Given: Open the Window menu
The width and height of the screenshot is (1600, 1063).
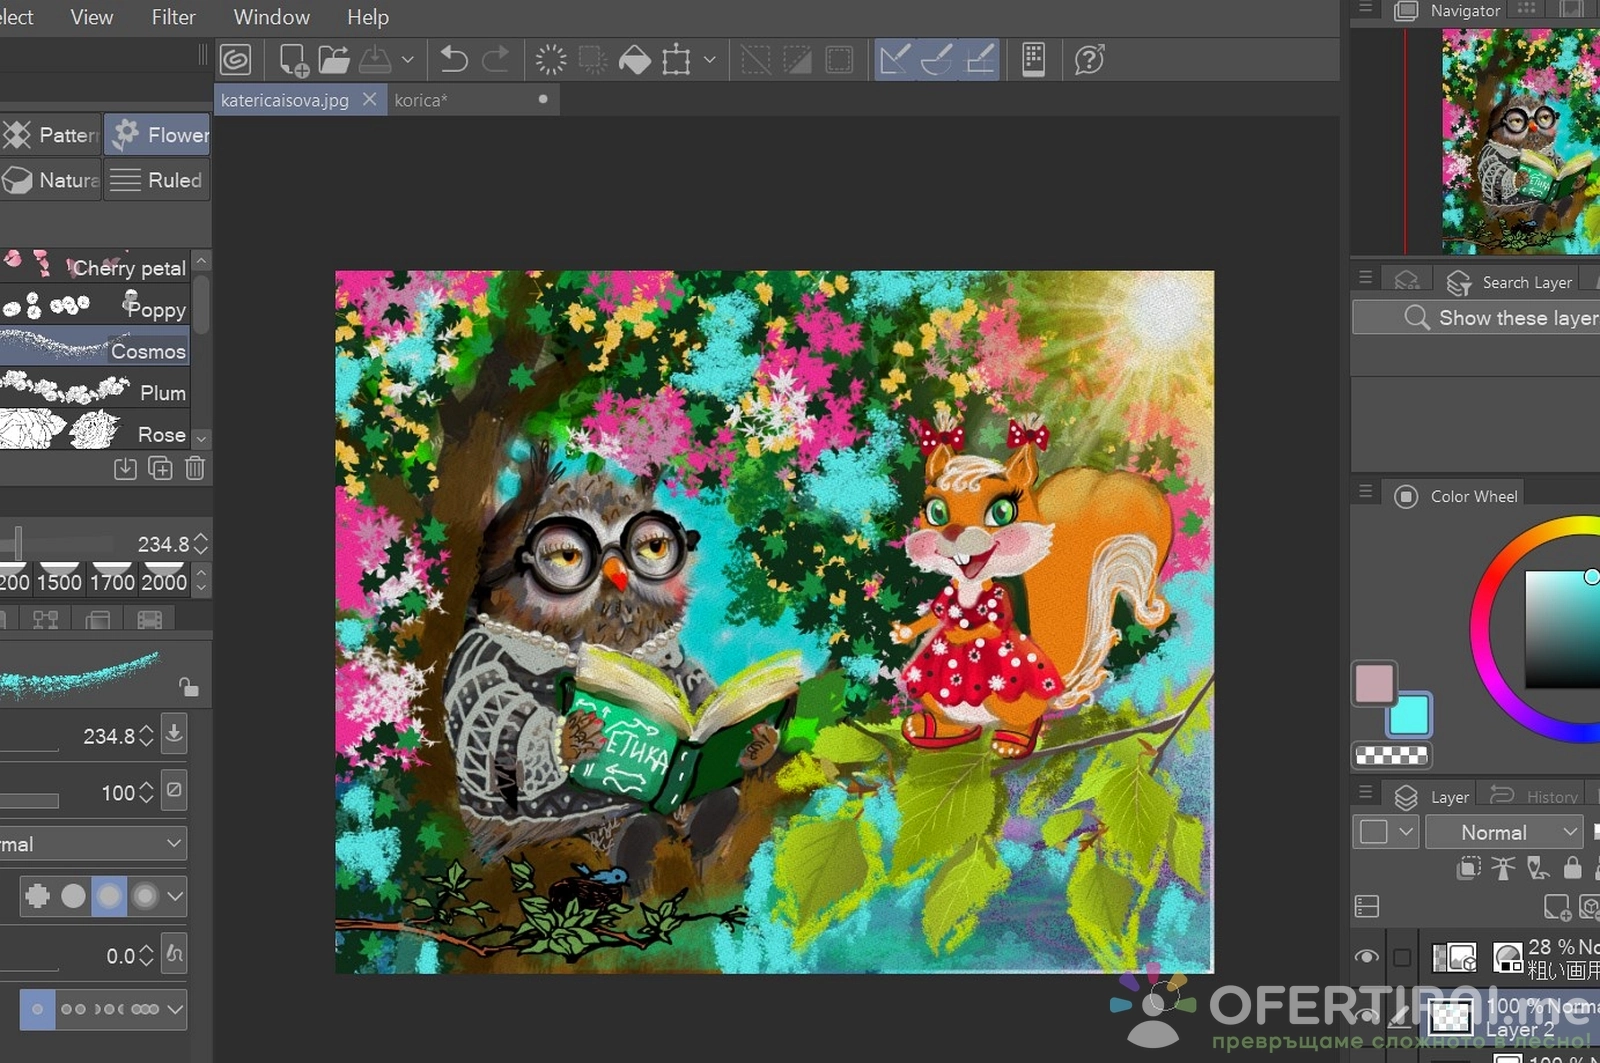Looking at the screenshot, I should 271,17.
